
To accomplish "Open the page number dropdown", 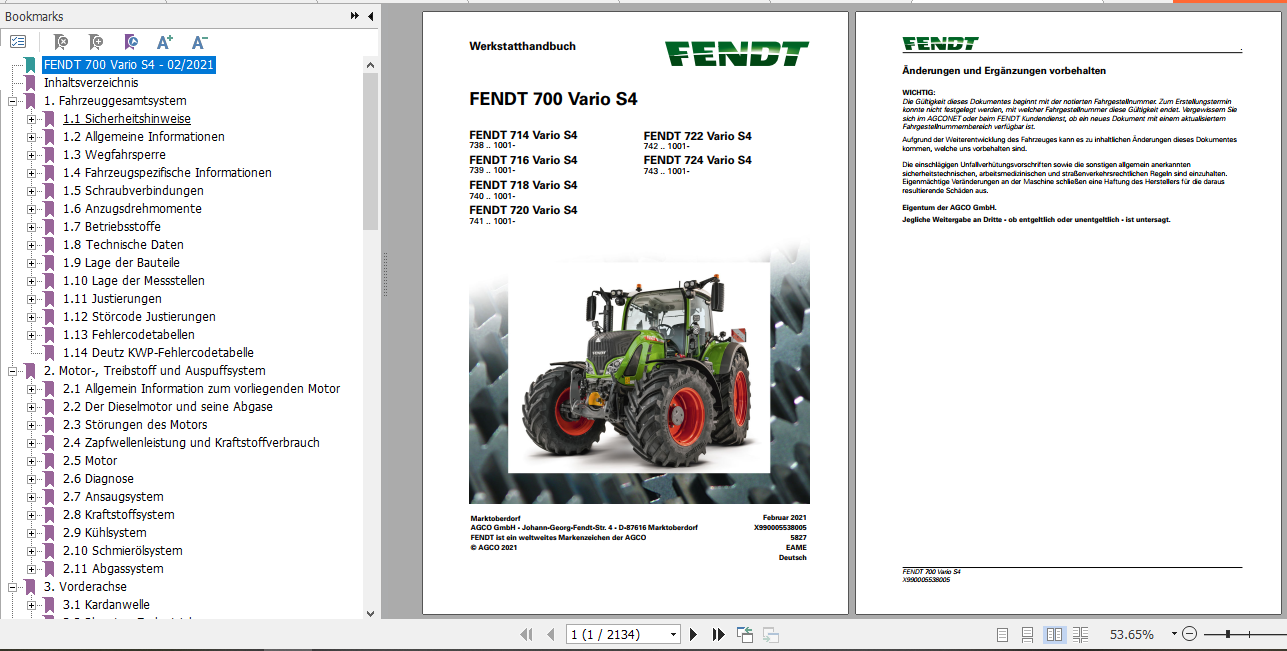I will 673,634.
